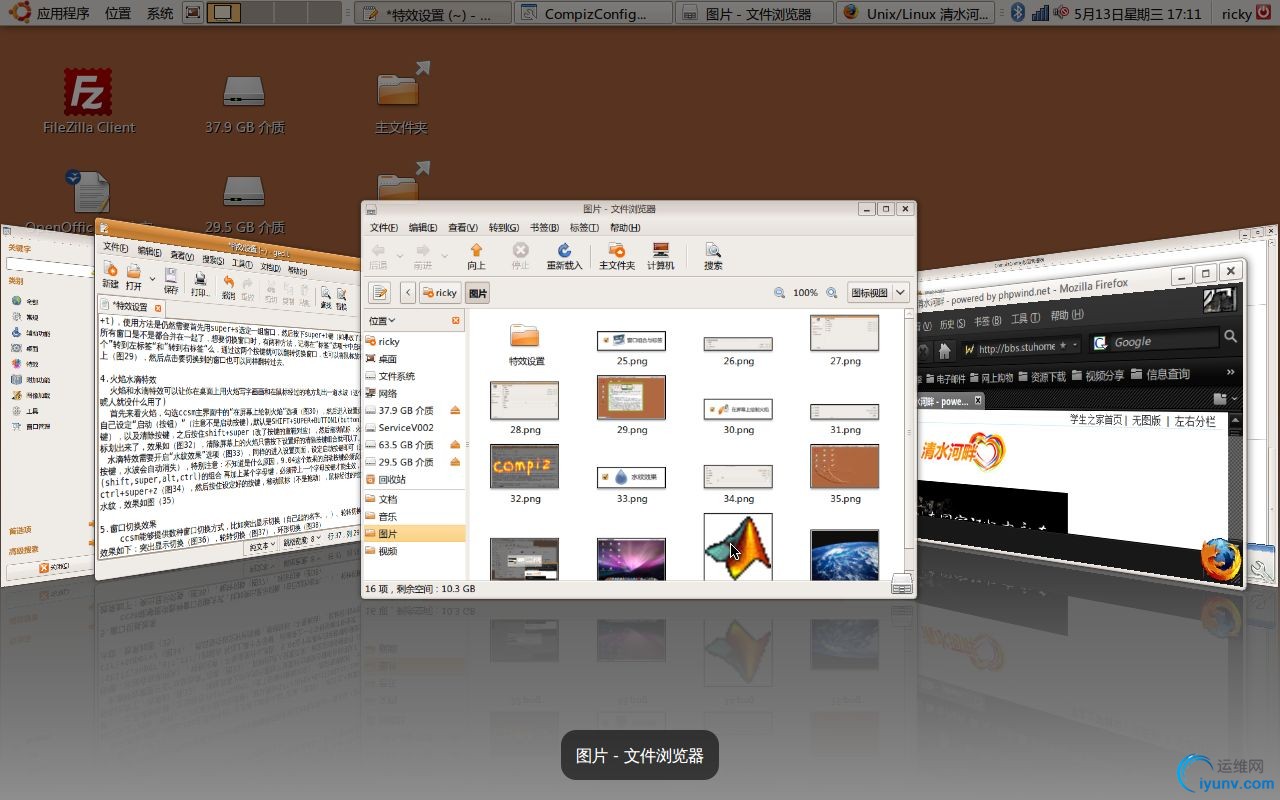Image resolution: width=1280 pixels, height=800 pixels.
Task: Open the 书签(B) menu in file browser
Action: pyautogui.click(x=545, y=228)
